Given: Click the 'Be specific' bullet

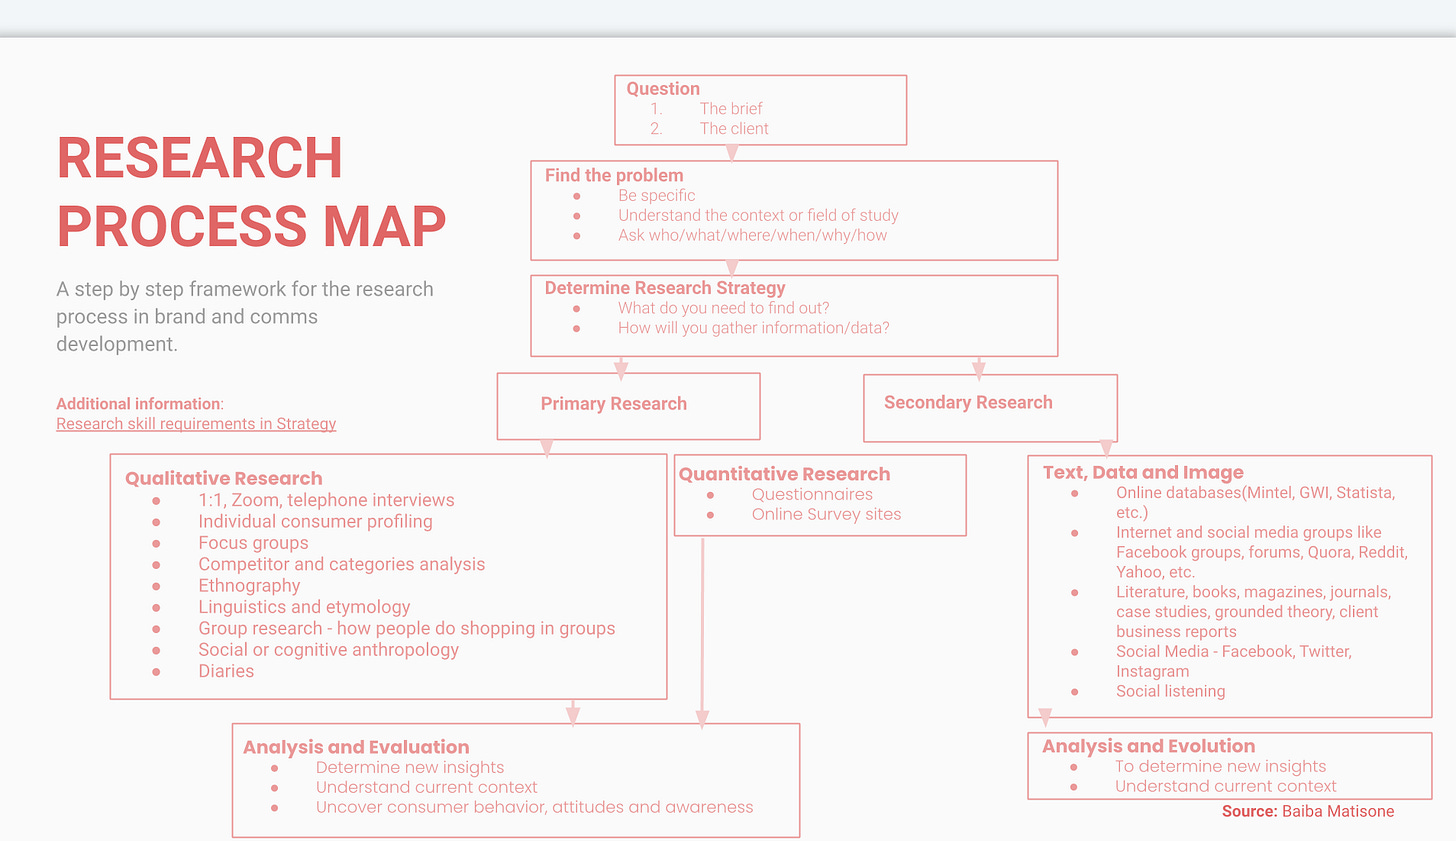Looking at the screenshot, I should point(656,195).
